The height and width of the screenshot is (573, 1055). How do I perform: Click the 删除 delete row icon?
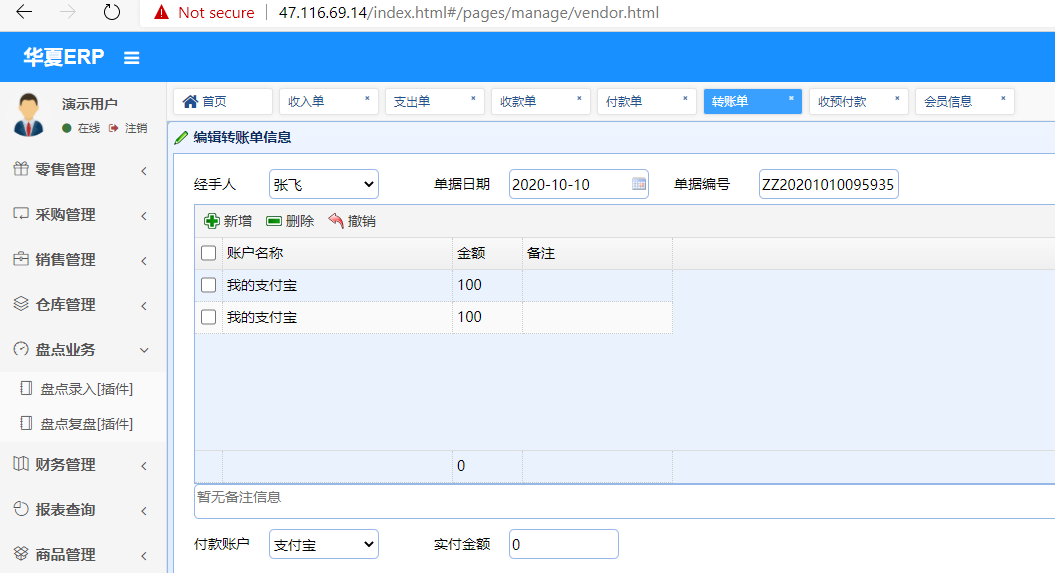point(273,221)
